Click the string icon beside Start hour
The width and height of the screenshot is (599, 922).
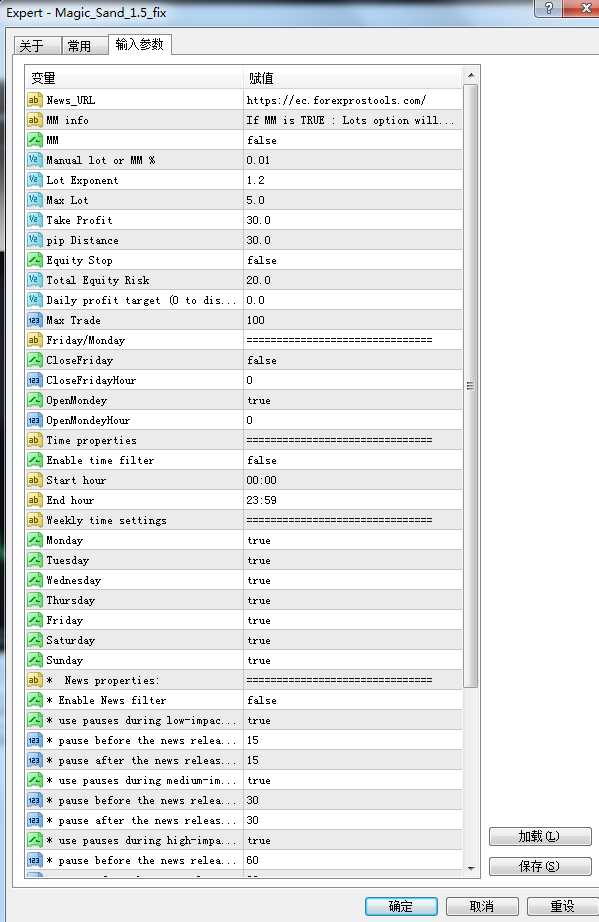(x=35, y=480)
